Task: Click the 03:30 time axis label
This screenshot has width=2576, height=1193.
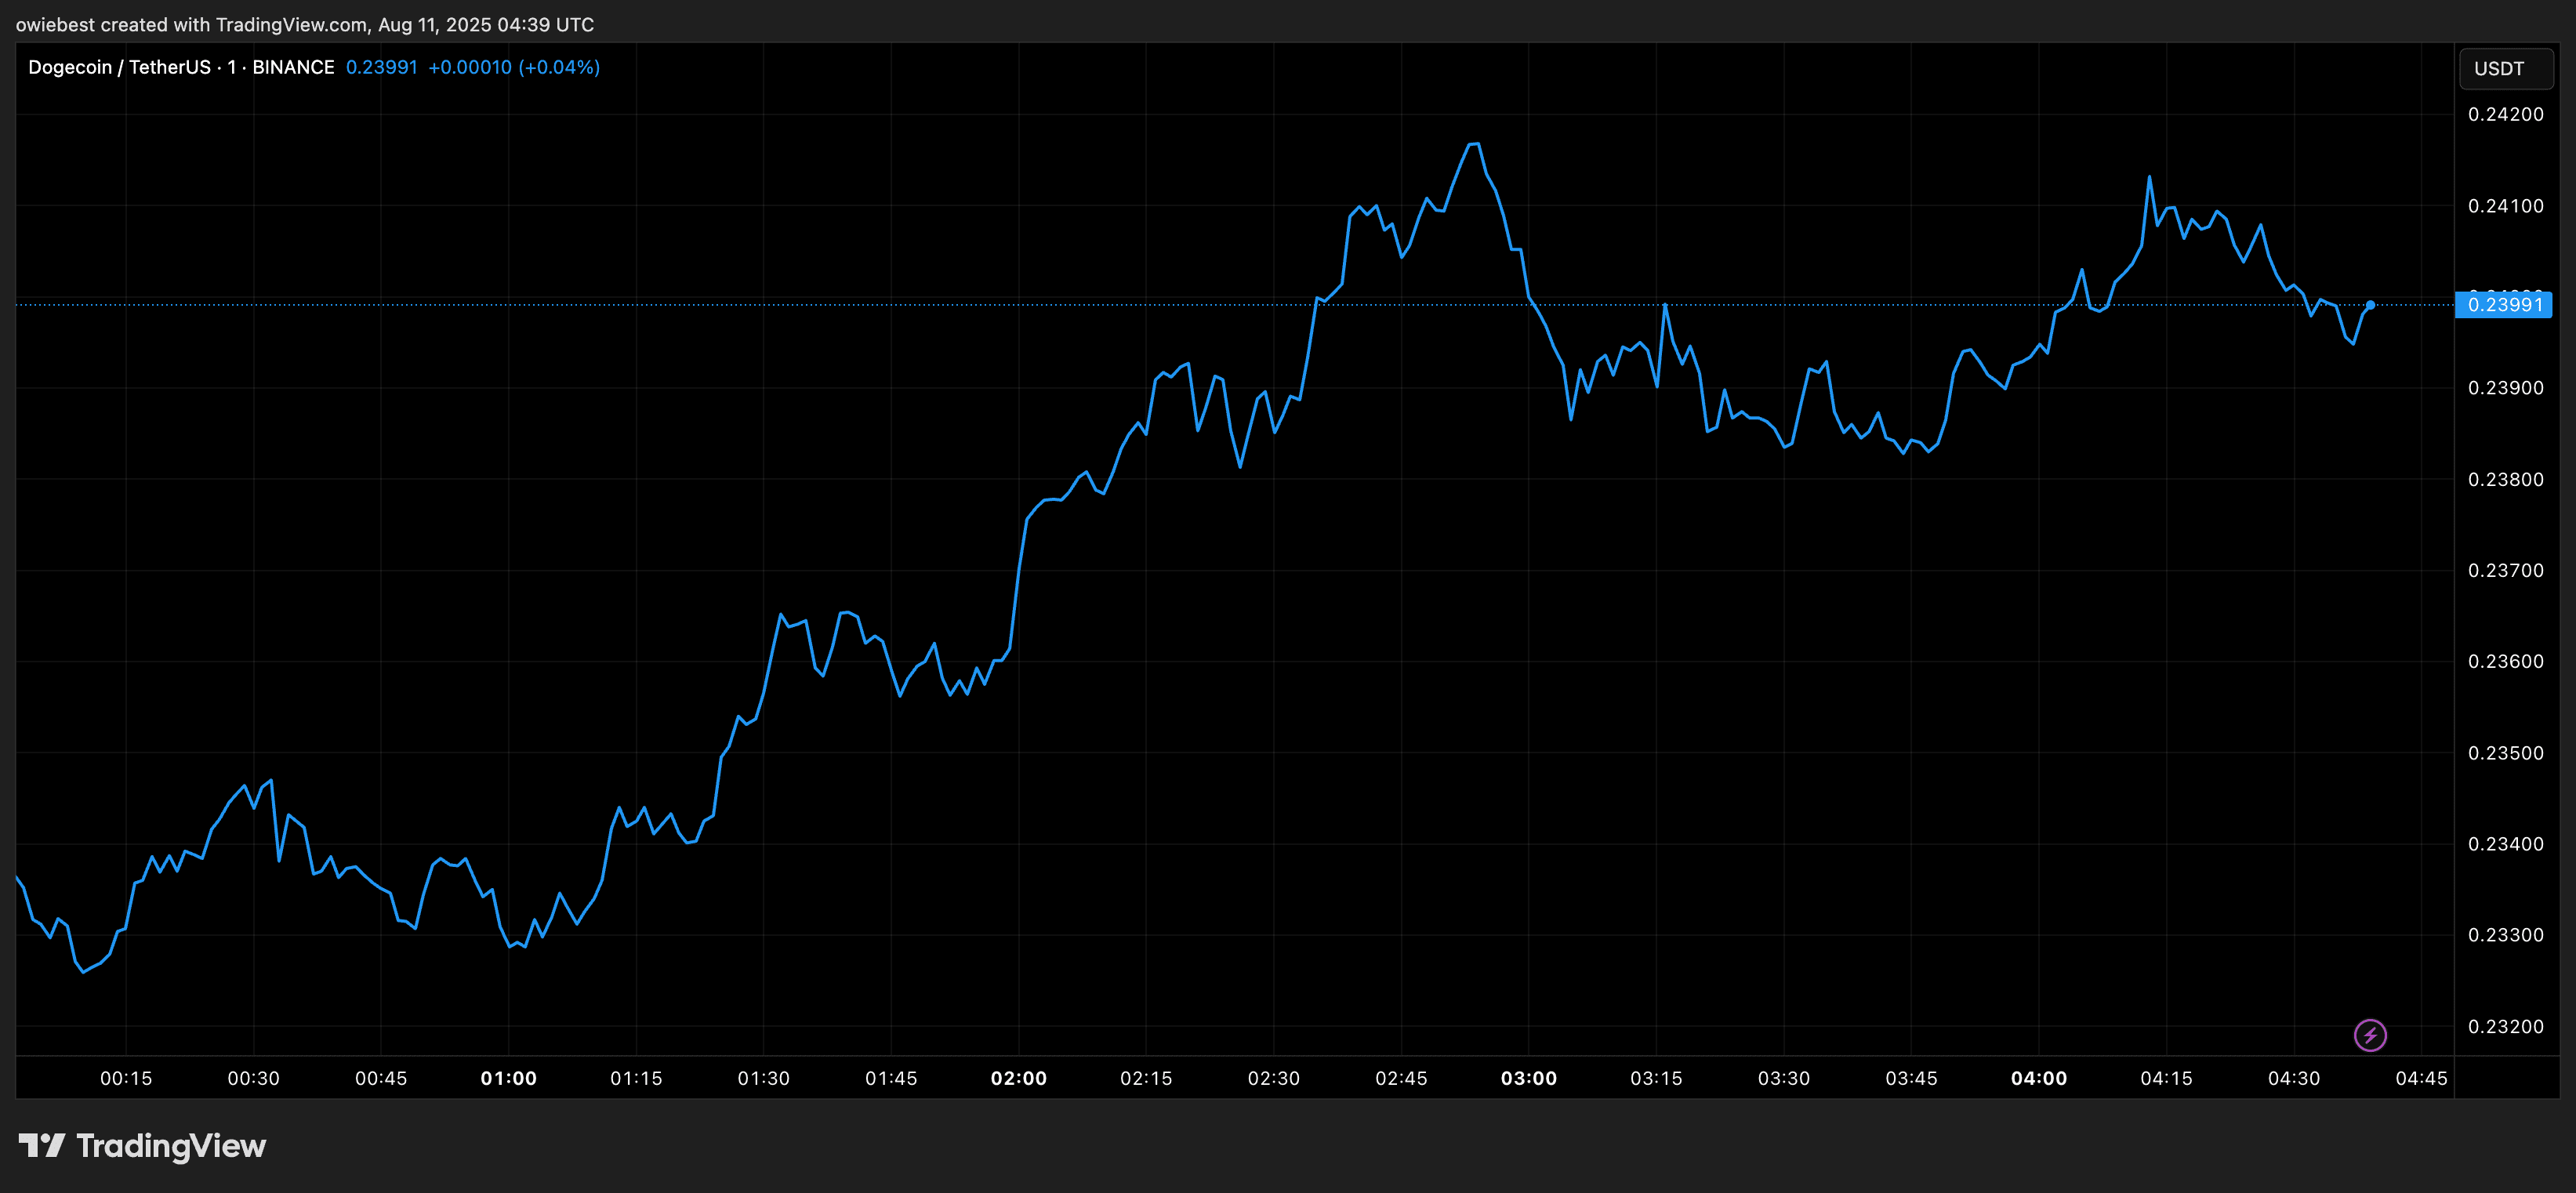Action: (1784, 1078)
